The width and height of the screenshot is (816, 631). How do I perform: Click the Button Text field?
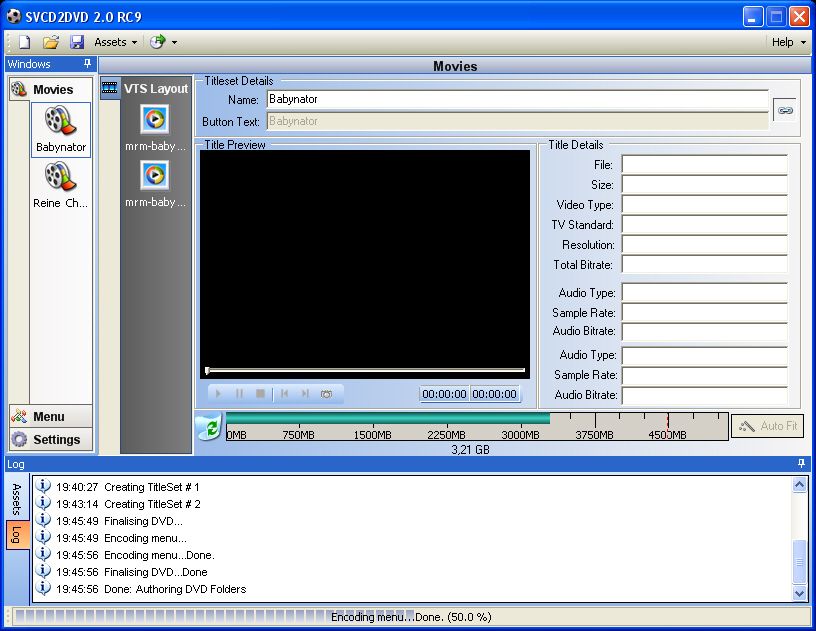coord(518,121)
